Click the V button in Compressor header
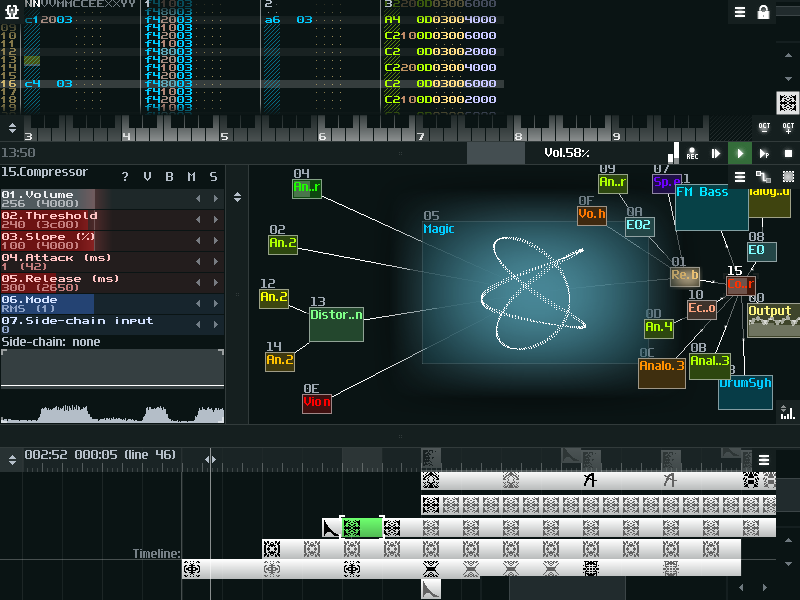The height and width of the screenshot is (600, 800). (x=147, y=177)
